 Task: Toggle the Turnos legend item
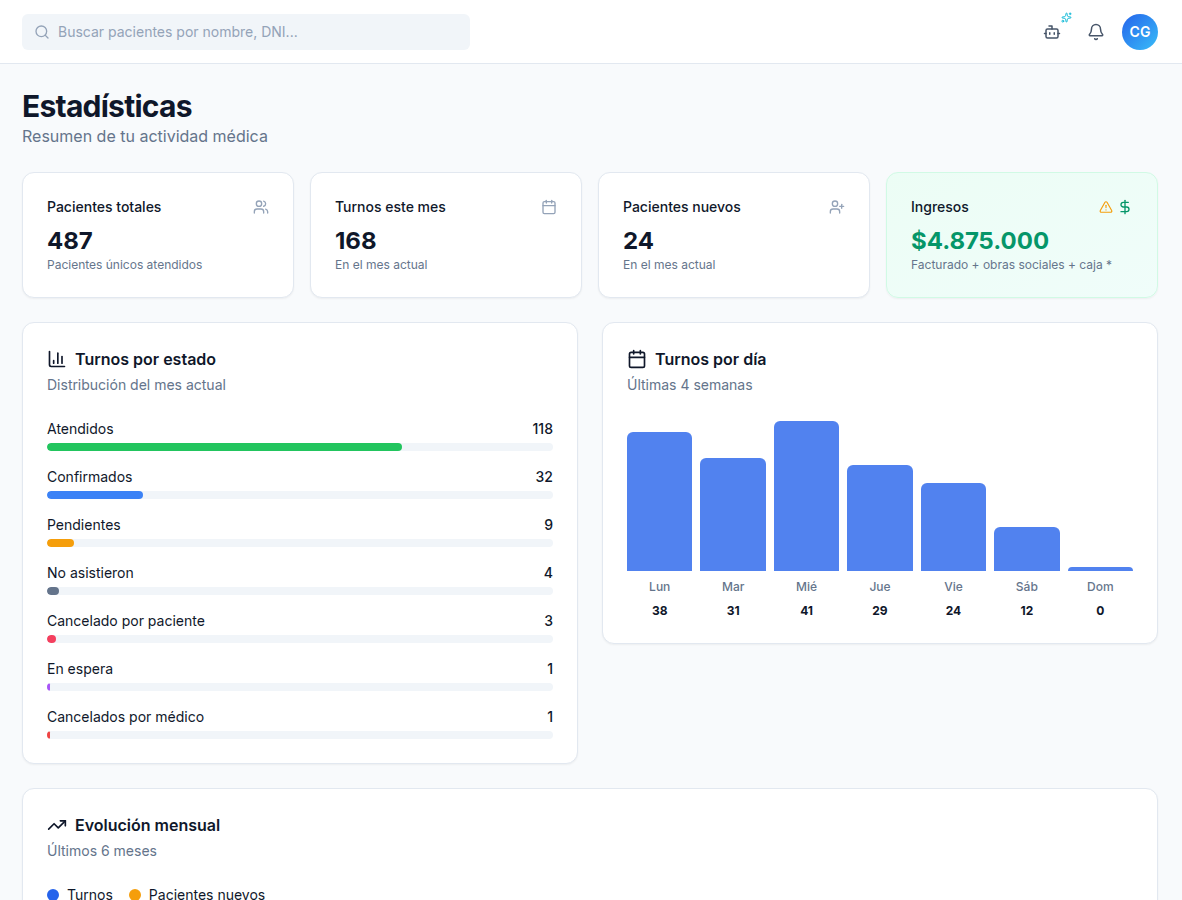point(80,894)
